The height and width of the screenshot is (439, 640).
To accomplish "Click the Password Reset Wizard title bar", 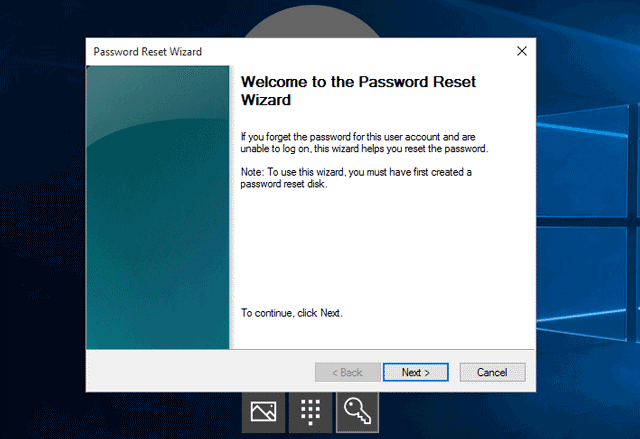I will [300, 50].
